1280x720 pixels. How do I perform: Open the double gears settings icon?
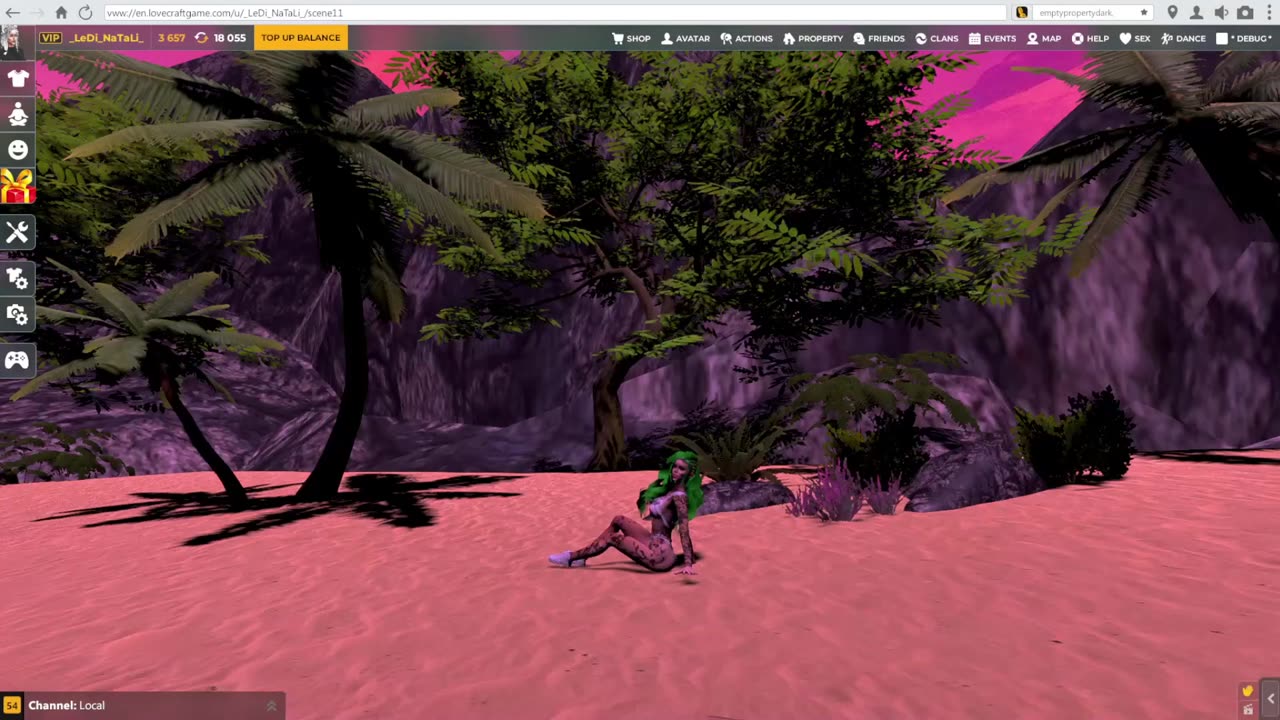pyautogui.click(x=17, y=278)
